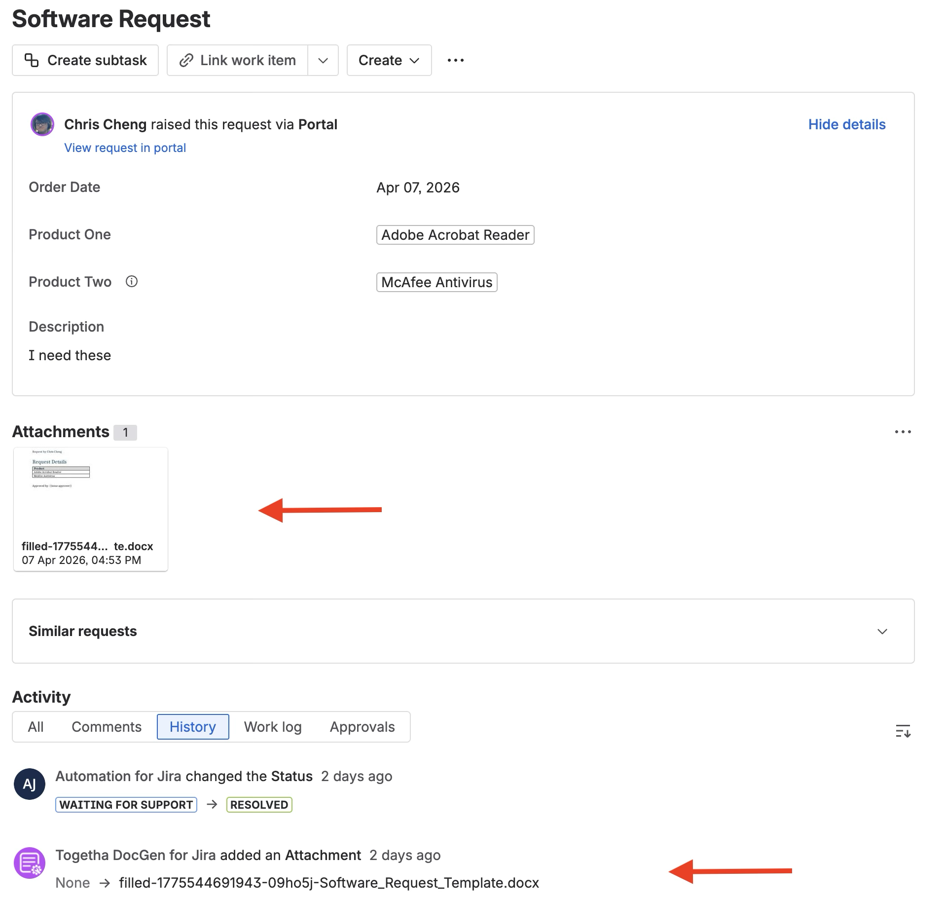The height and width of the screenshot is (900, 945).
Task: Switch to the Work log tab
Action: pos(272,727)
